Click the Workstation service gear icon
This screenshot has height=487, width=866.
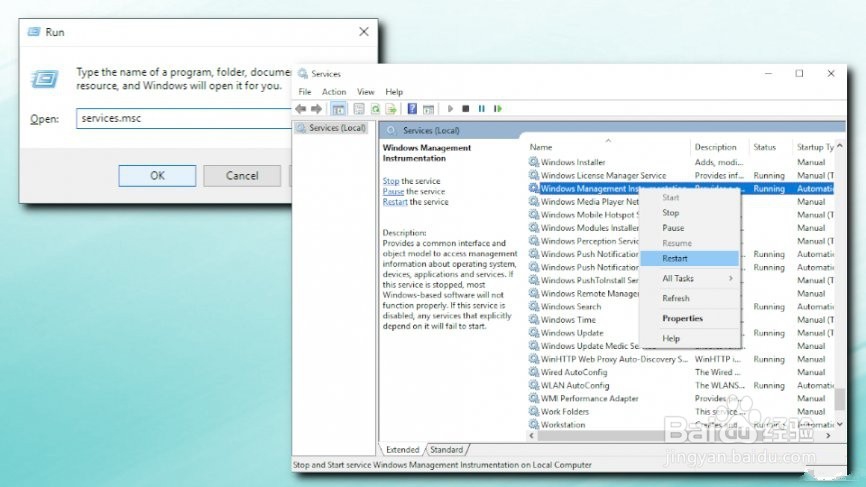click(x=534, y=425)
